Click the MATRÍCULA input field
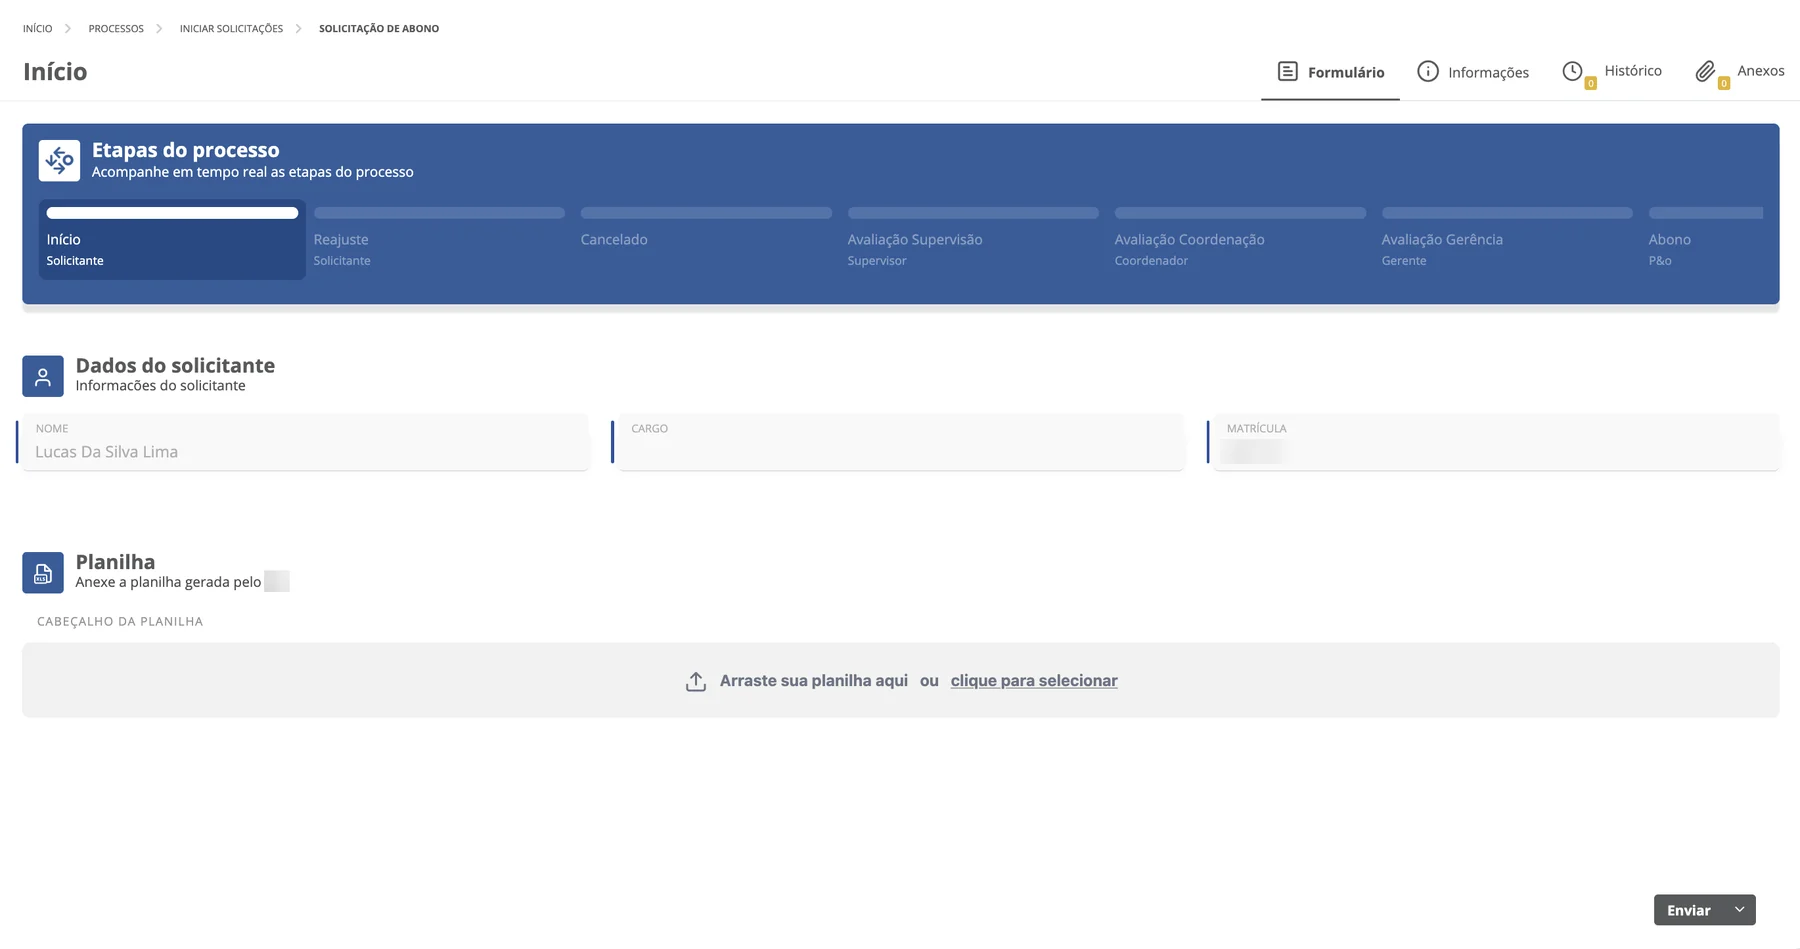Screen dimensions: 1800x949 [x=1496, y=442]
